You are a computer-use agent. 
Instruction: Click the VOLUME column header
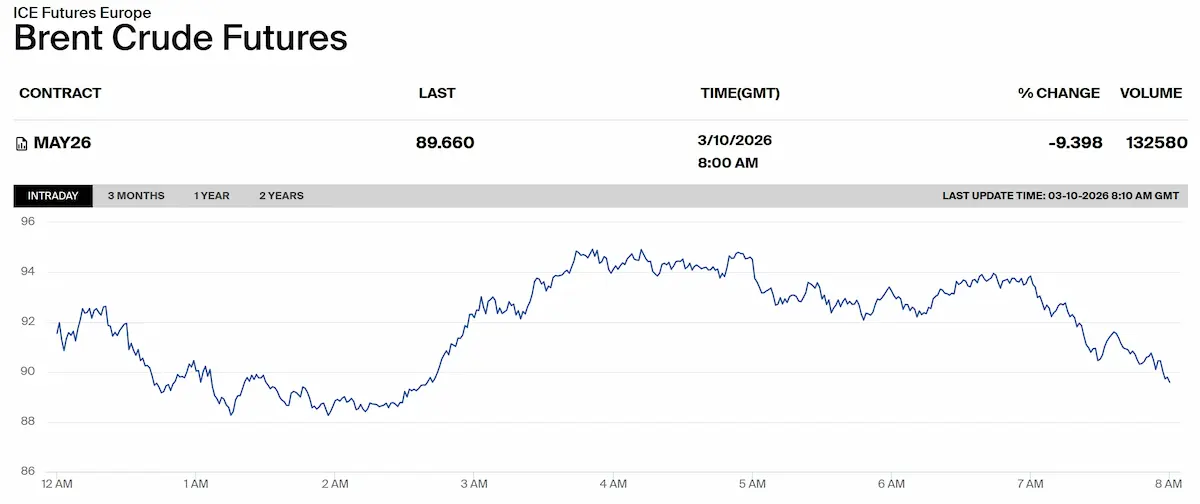click(x=1151, y=93)
